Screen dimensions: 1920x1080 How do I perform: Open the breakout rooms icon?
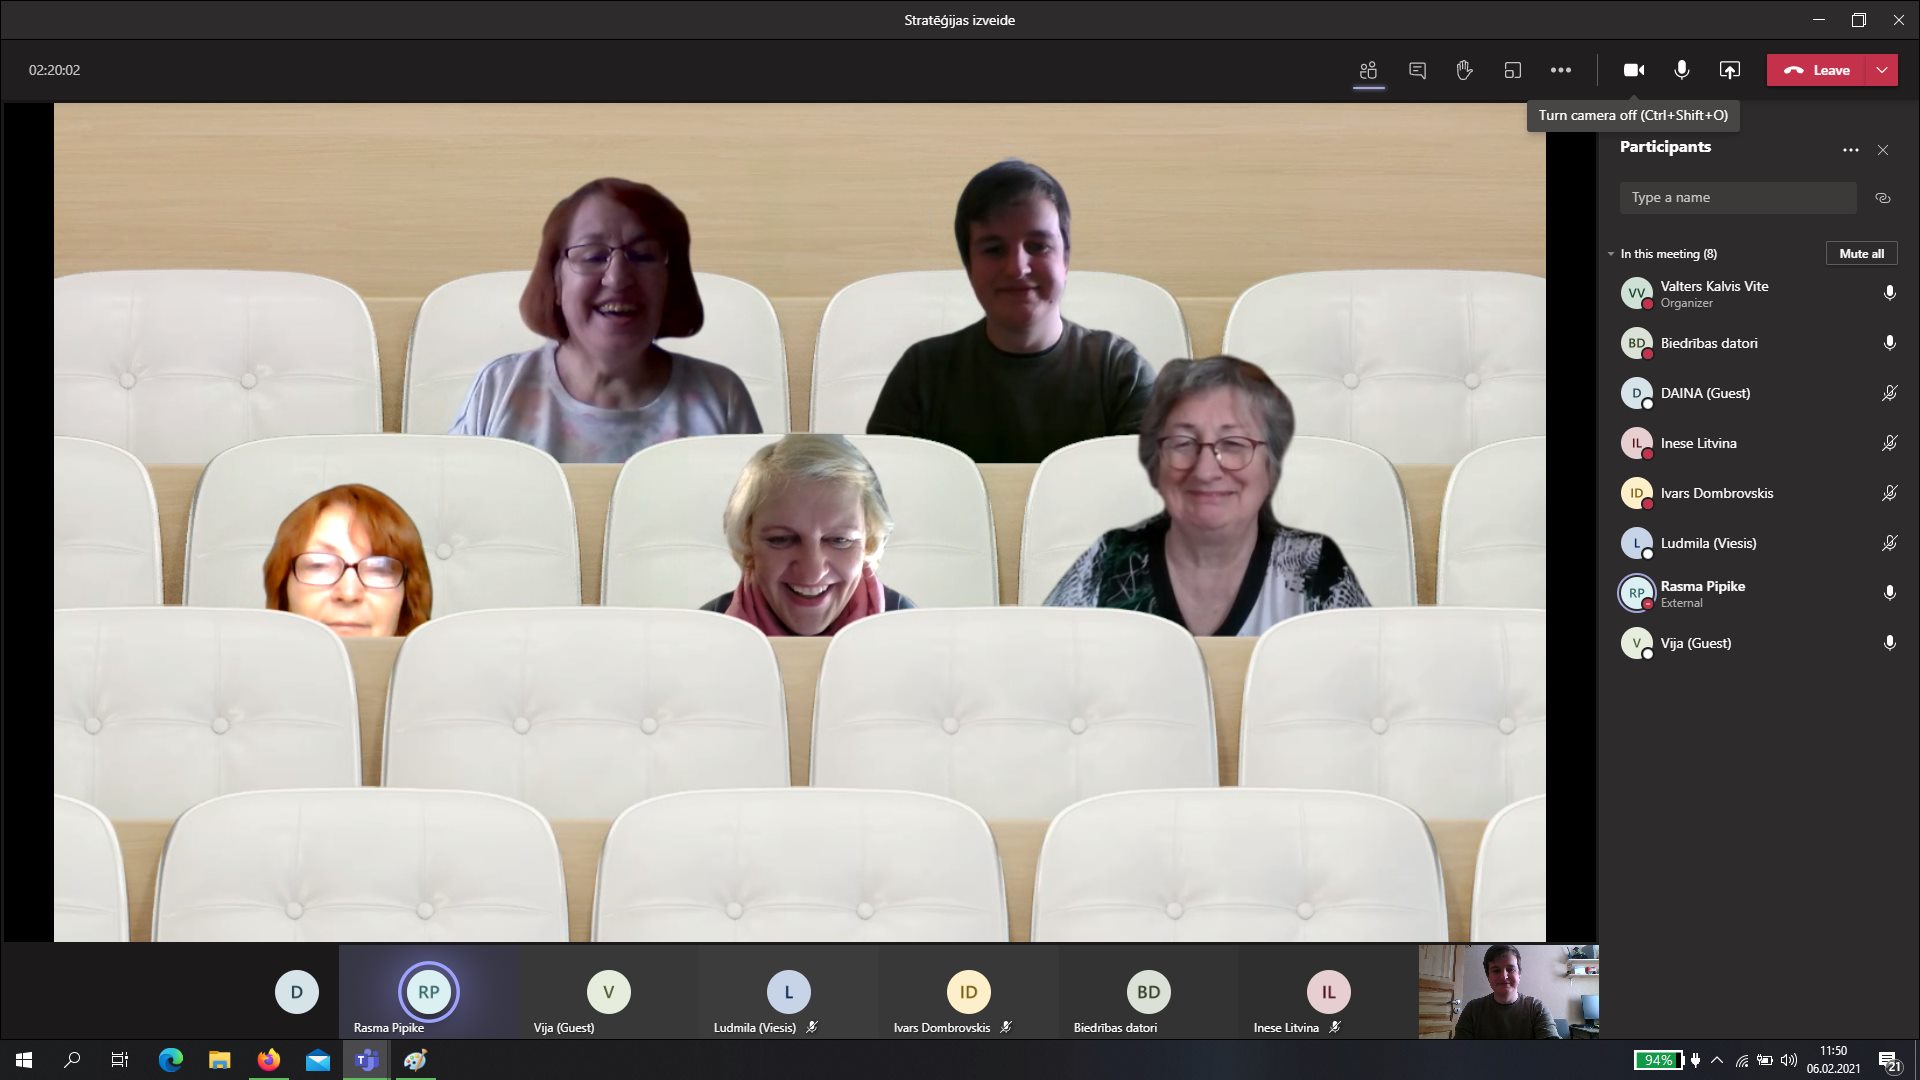(x=1512, y=70)
